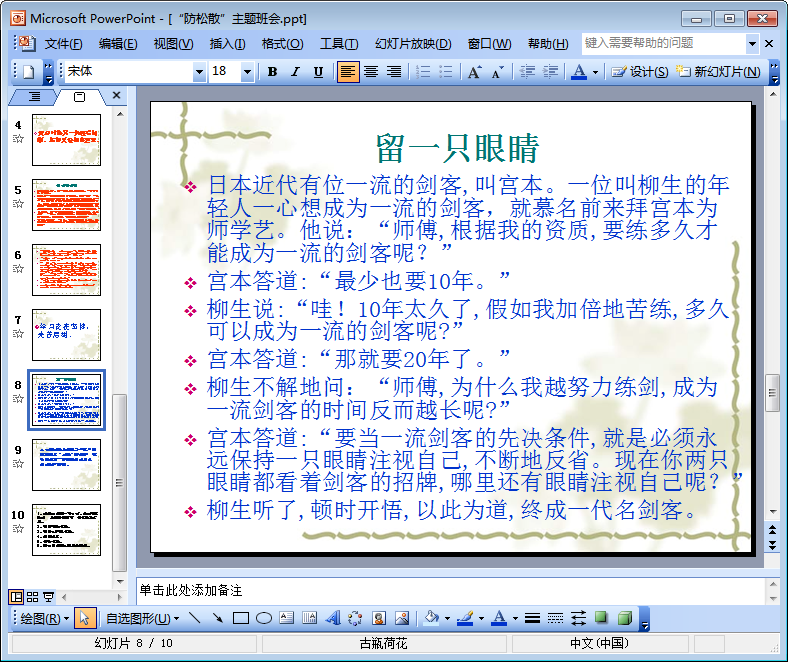Open the 帮助(H) menu
788x662 pixels.
548,44
